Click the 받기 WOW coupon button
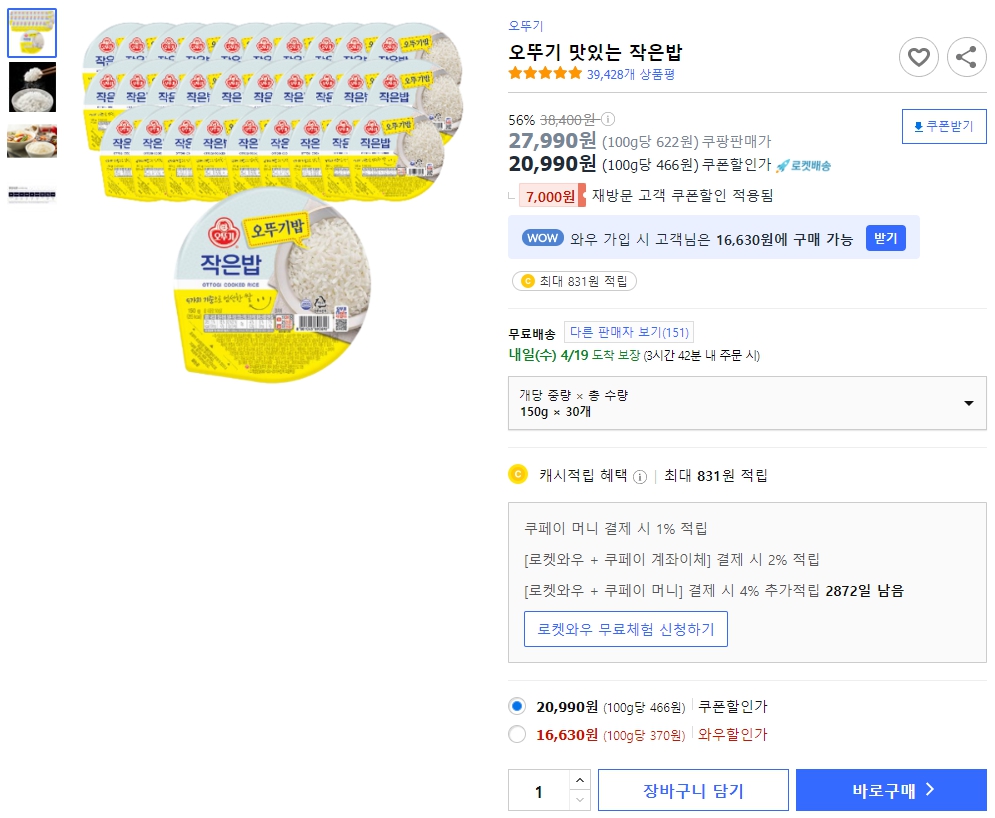The width and height of the screenshot is (995, 818). coord(884,237)
